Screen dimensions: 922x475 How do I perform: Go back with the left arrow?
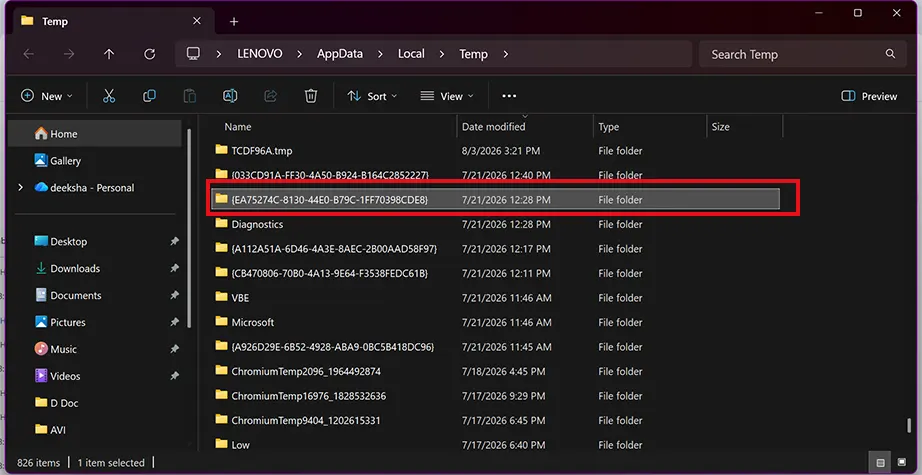28,54
